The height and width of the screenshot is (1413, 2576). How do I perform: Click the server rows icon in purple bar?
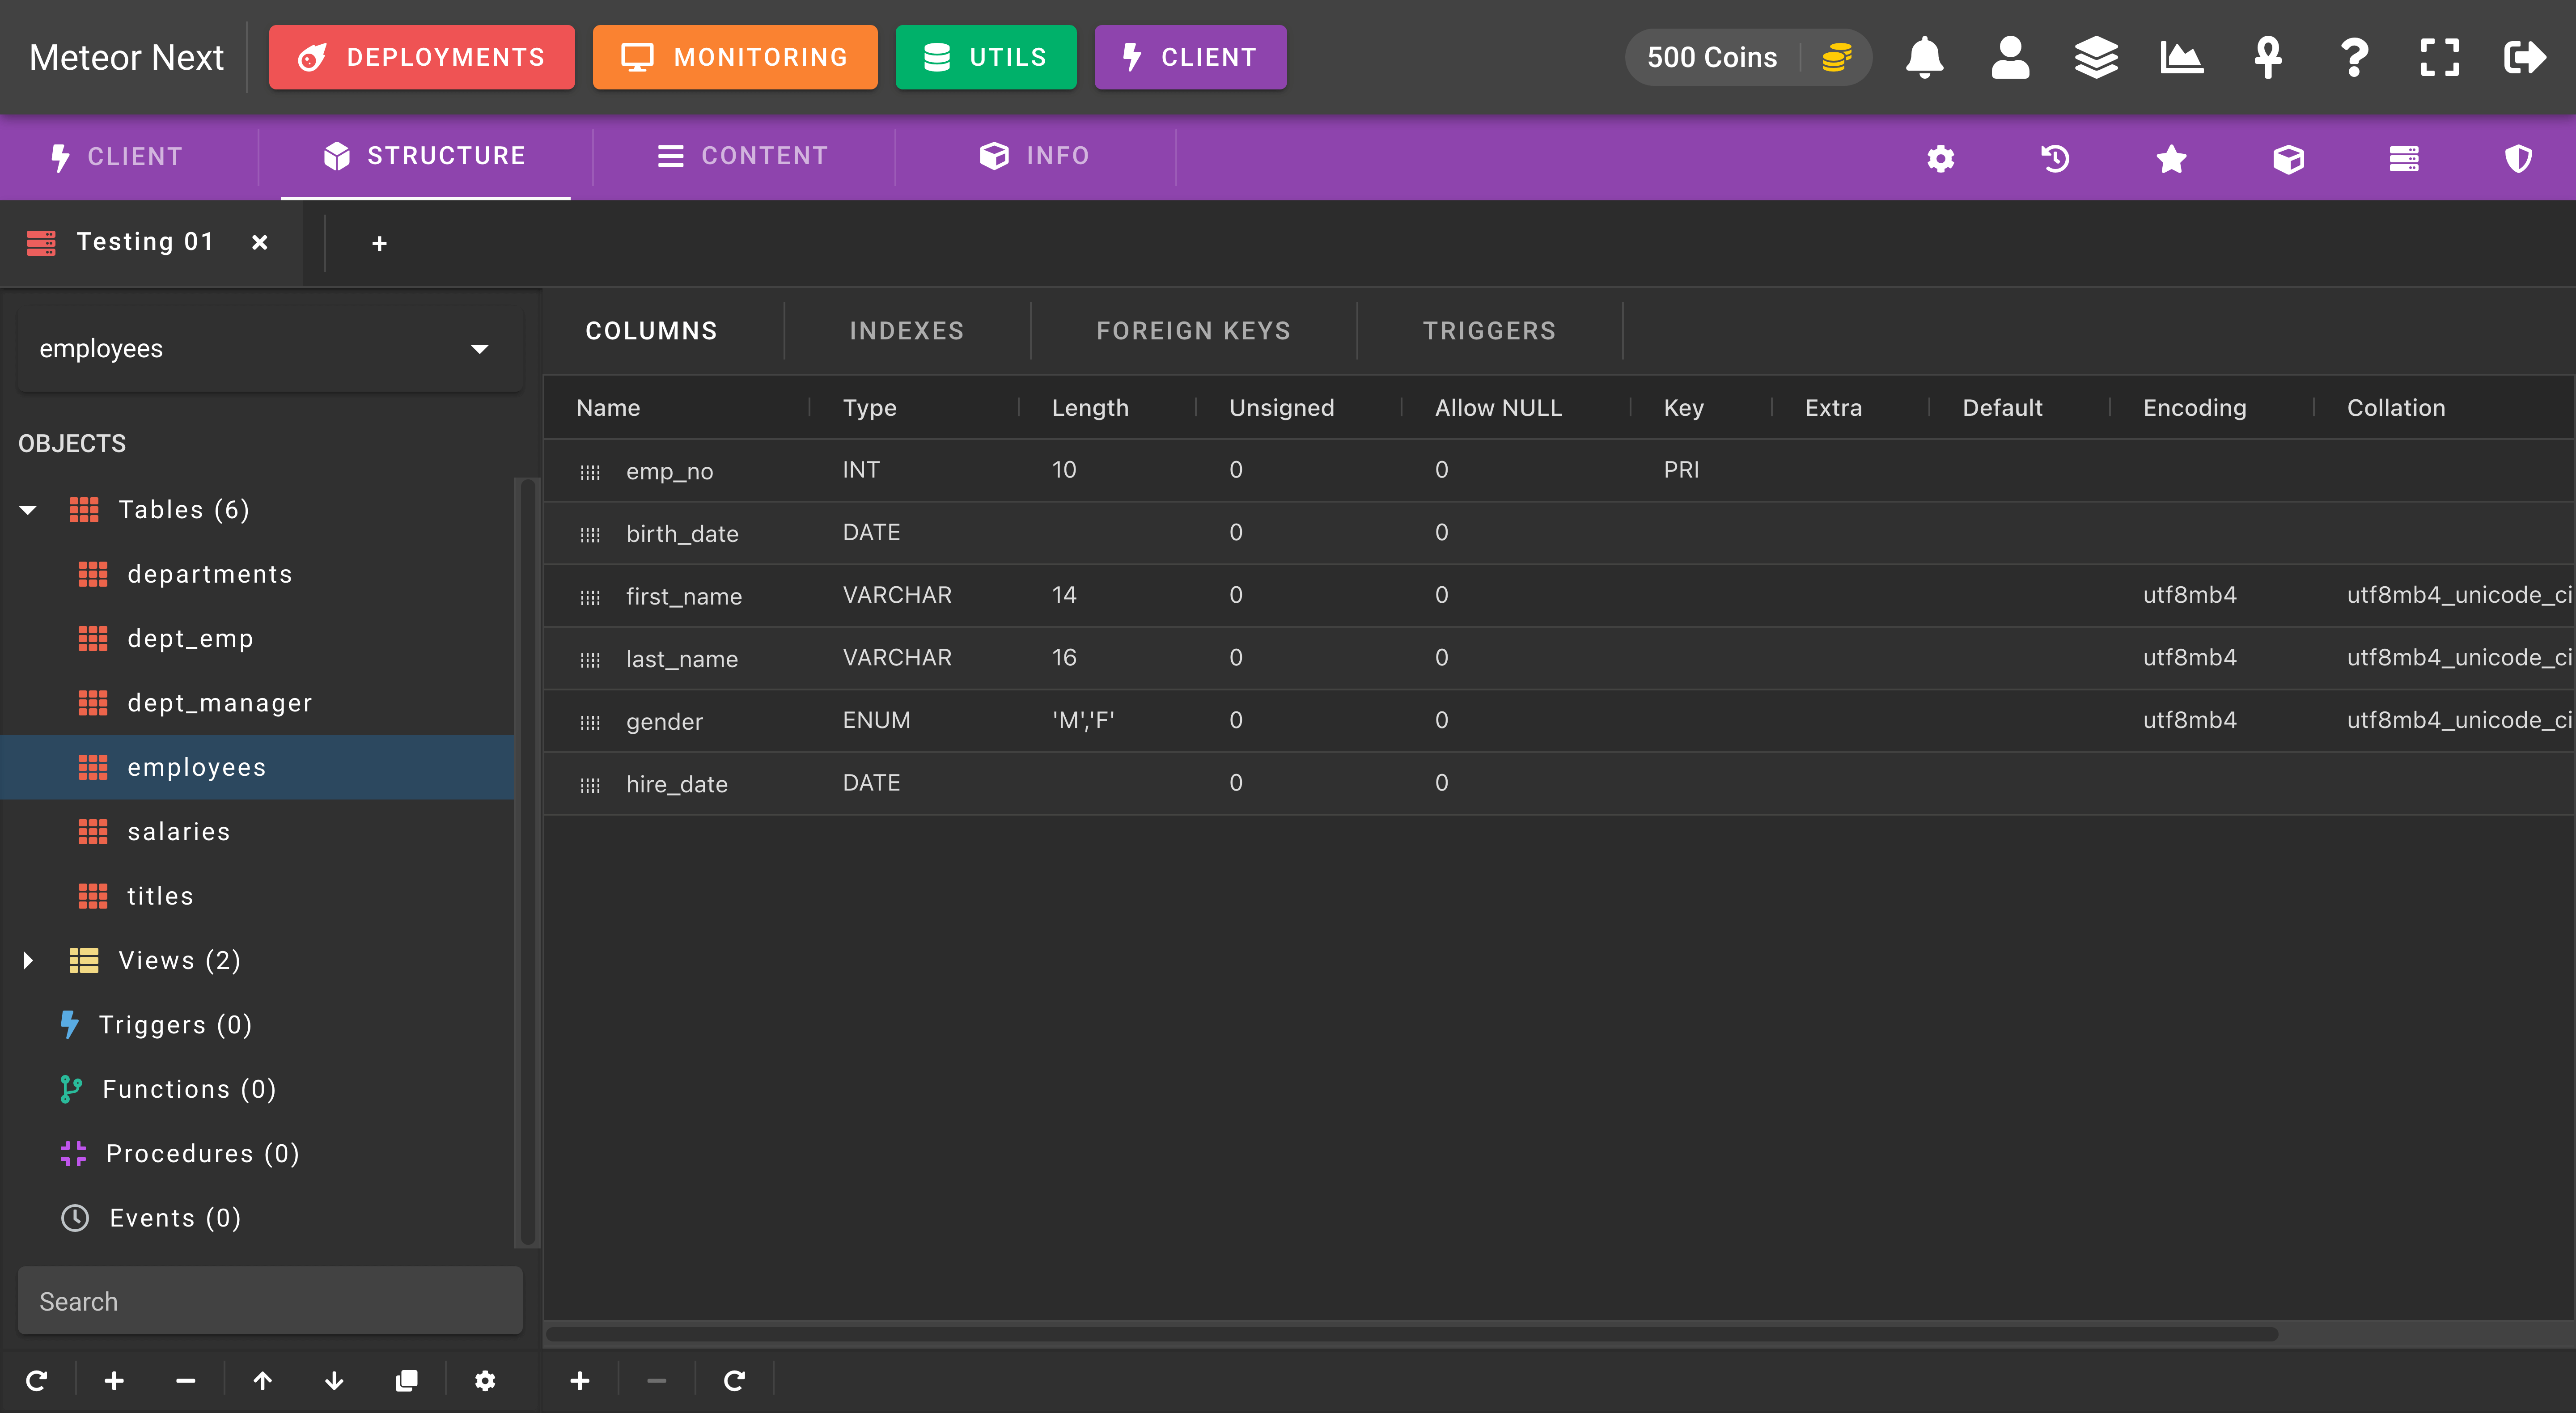point(2404,158)
